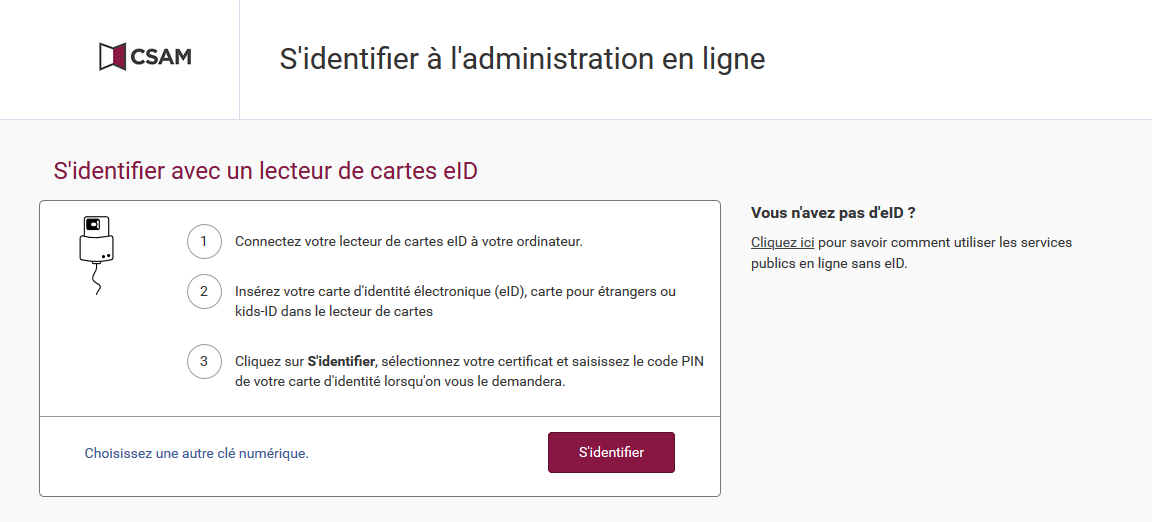
Task: Click the step 3 number circle
Action: 204,361
